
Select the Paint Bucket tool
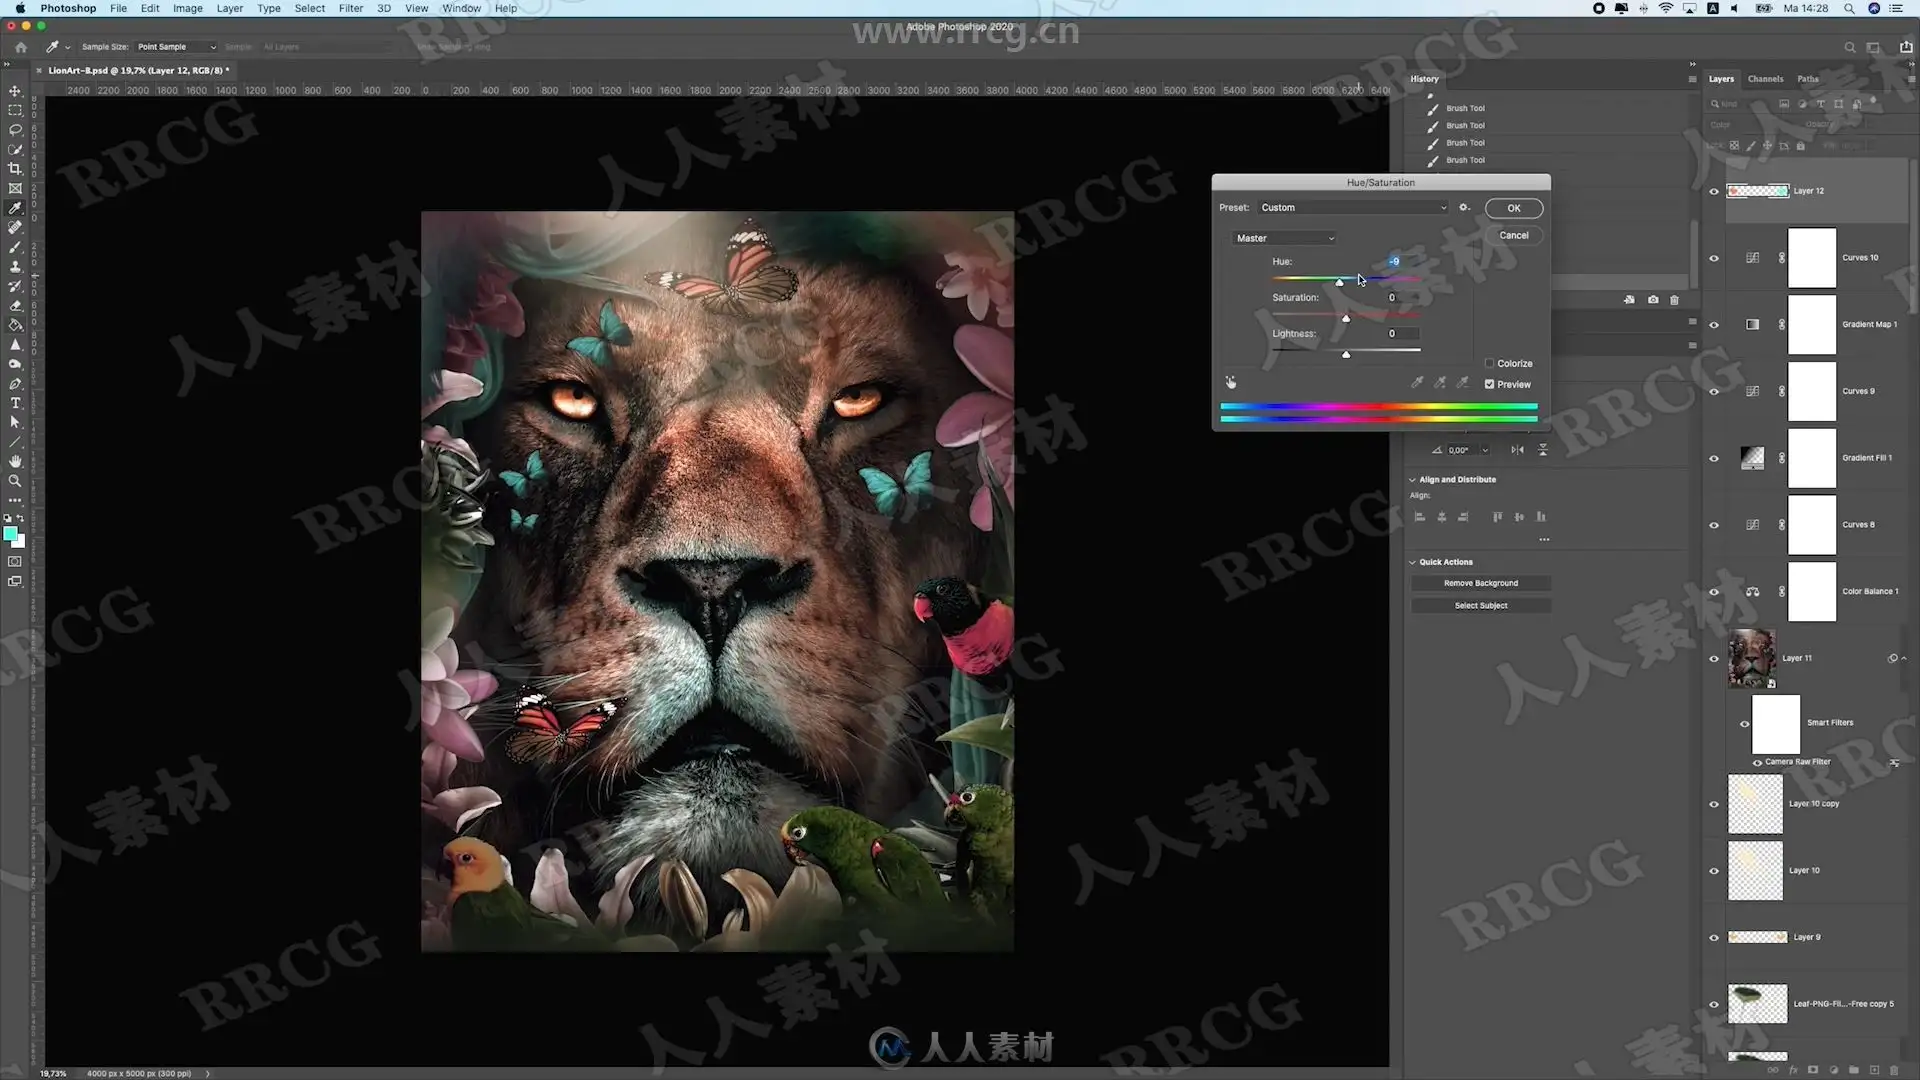(x=15, y=325)
